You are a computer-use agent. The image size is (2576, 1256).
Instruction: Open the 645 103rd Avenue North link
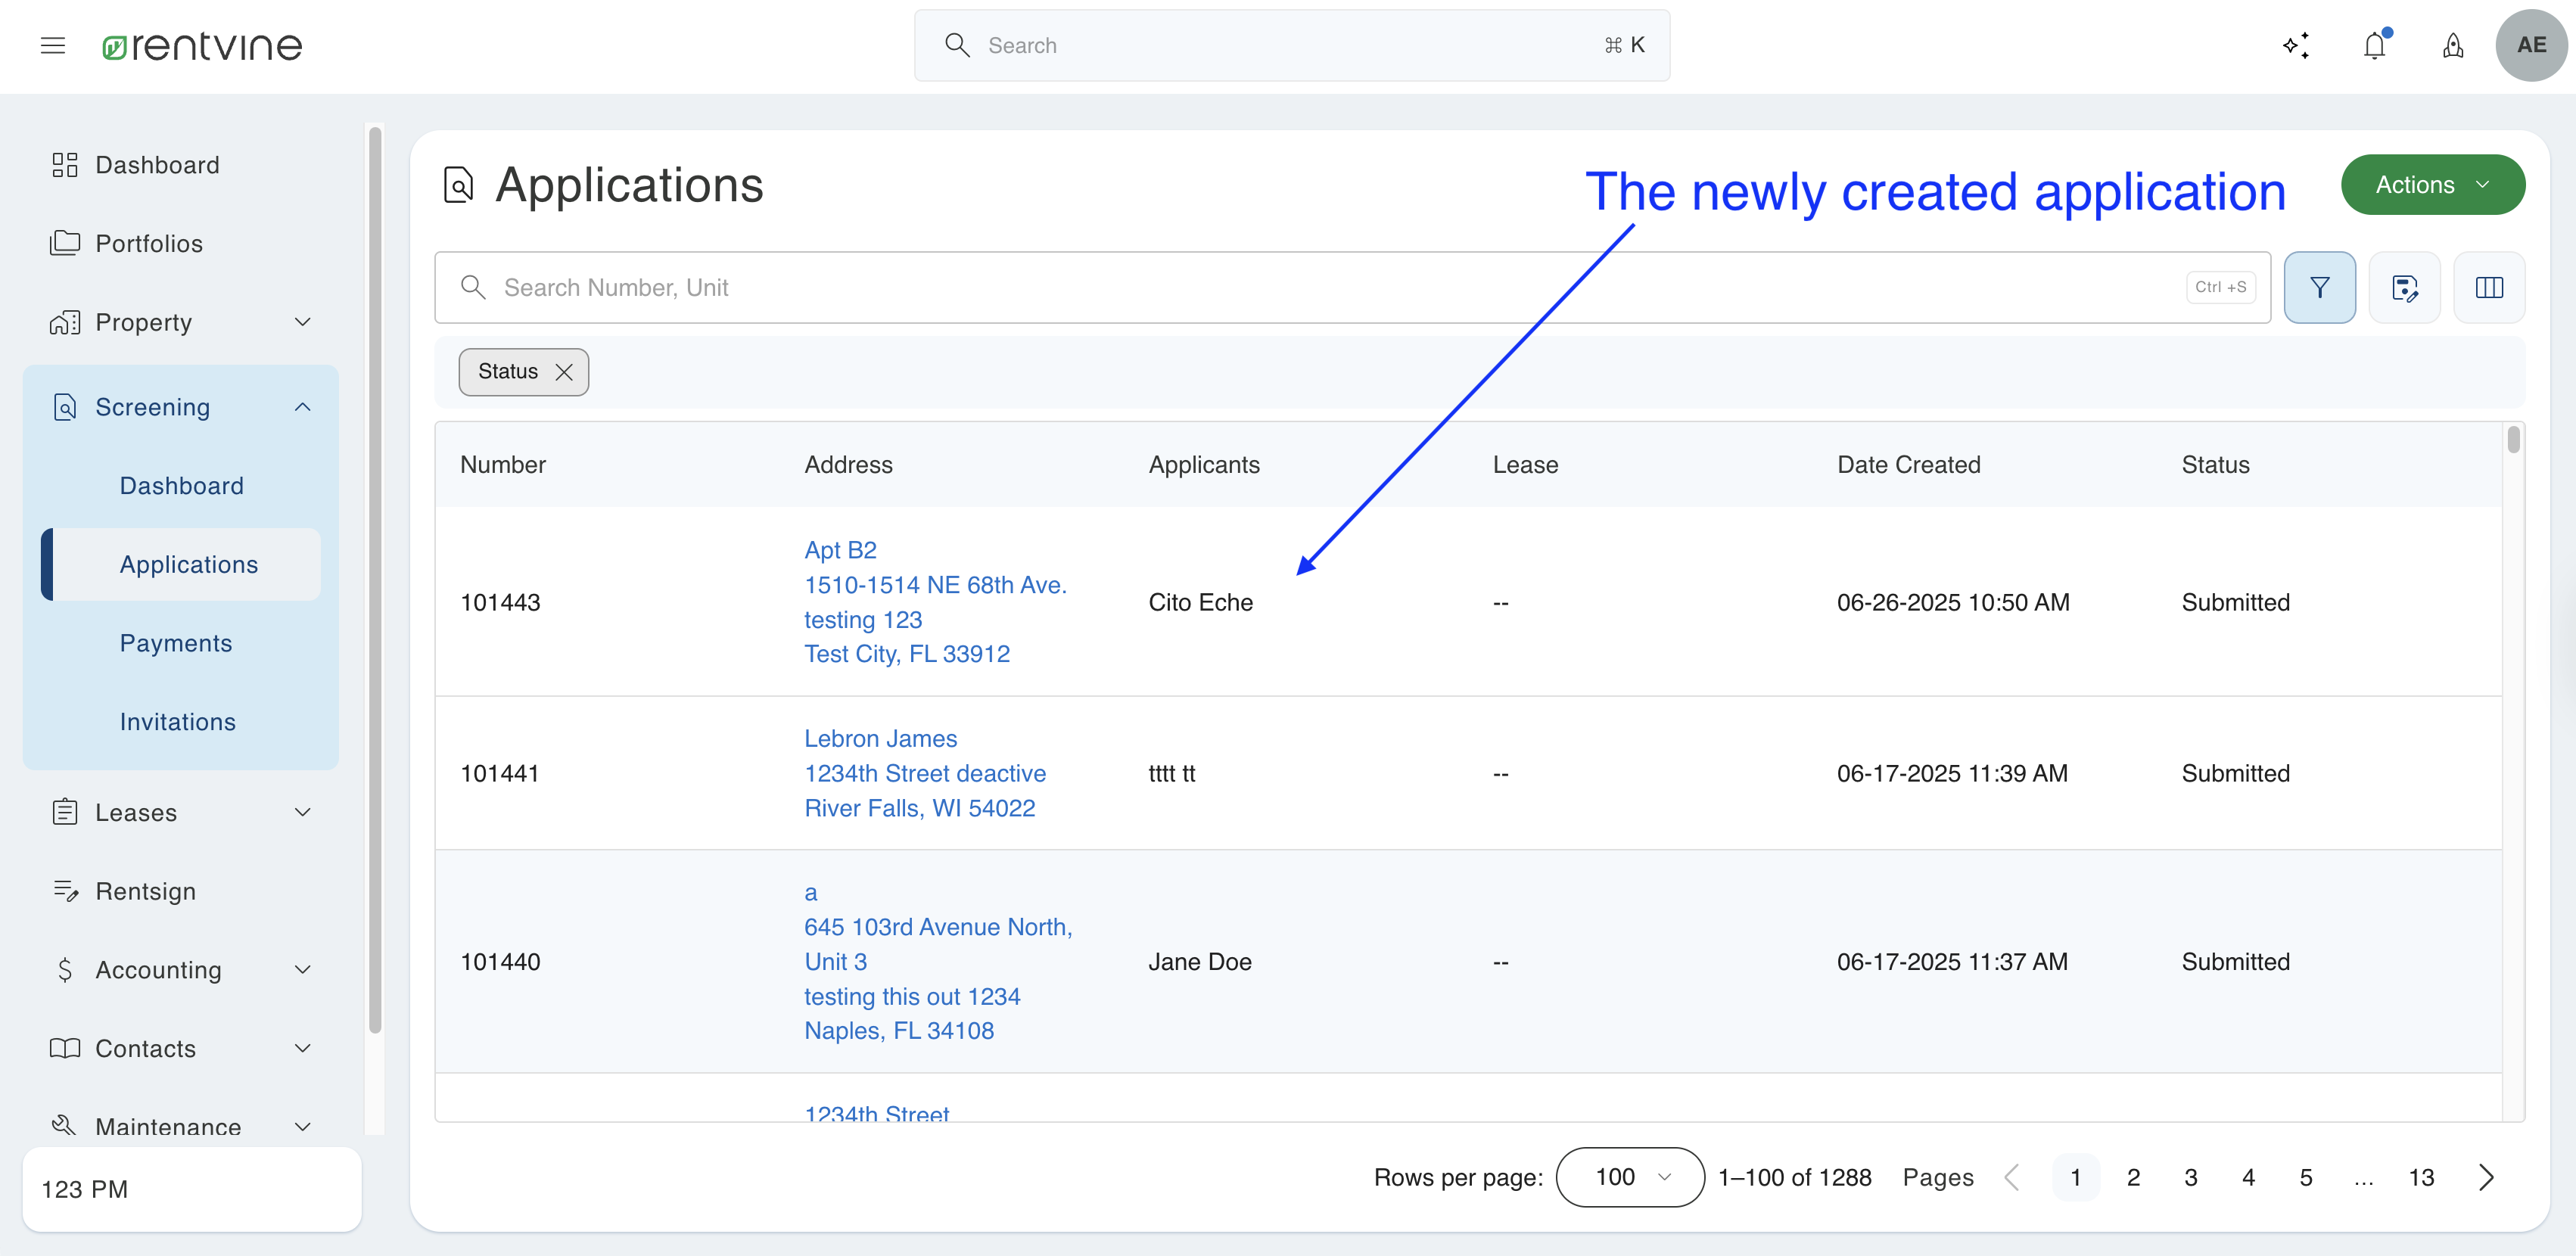[938, 927]
